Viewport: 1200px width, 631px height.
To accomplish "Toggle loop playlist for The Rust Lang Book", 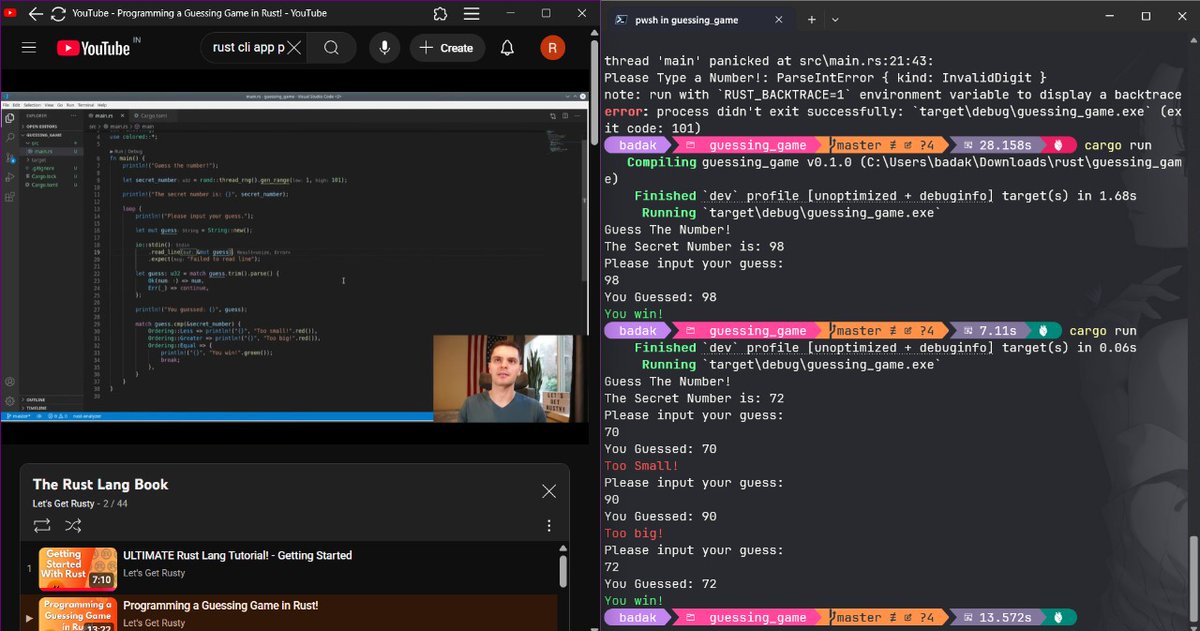I will pyautogui.click(x=42, y=525).
